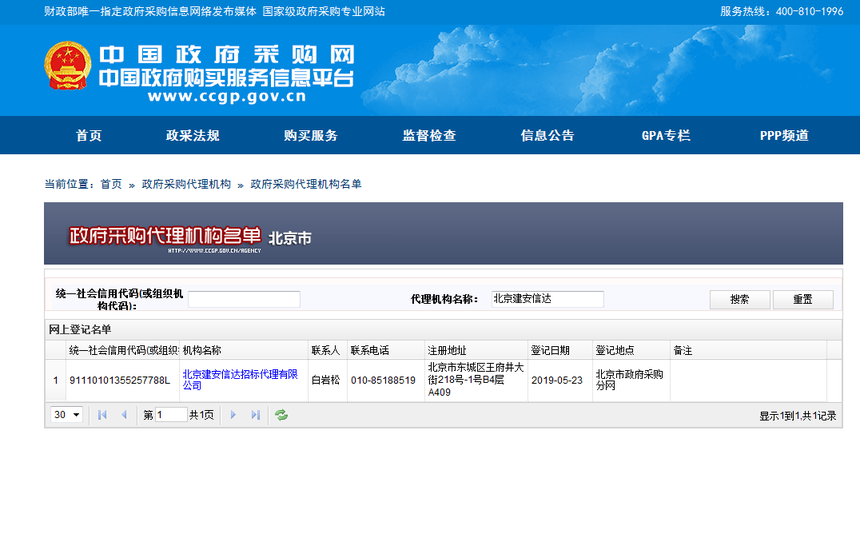Viewport: 860px width, 534px height.
Task: Open 首页 in the navigation bar
Action: coord(89,135)
